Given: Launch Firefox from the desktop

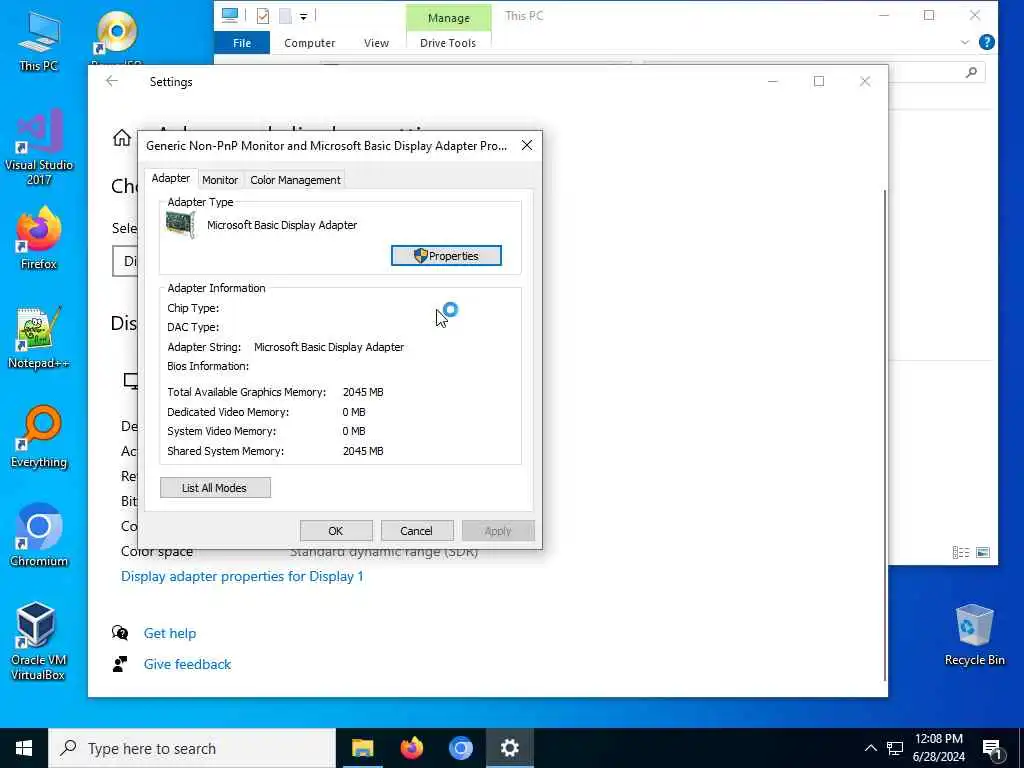Looking at the screenshot, I should coord(39,238).
